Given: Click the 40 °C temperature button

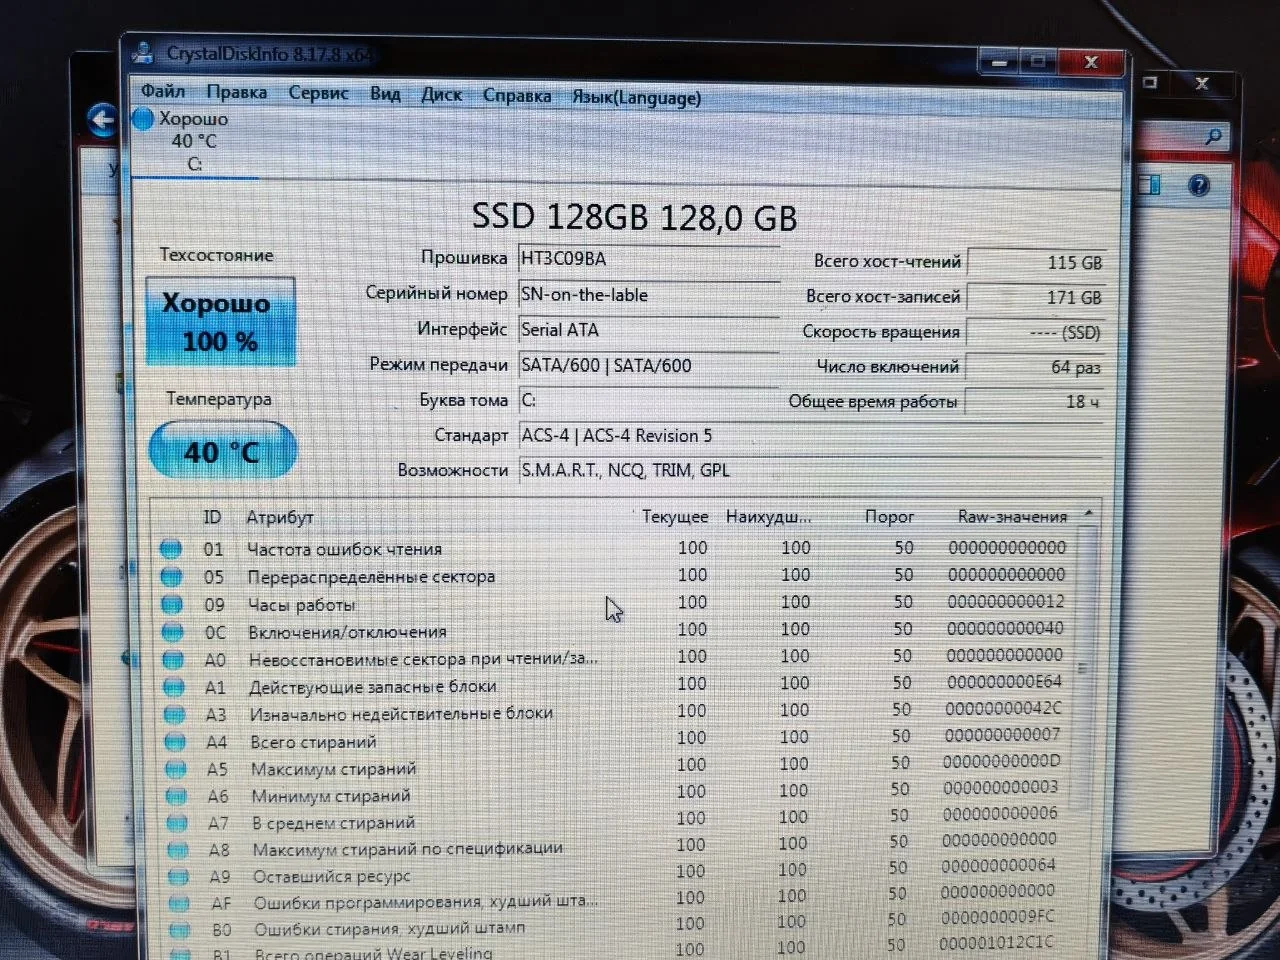Looking at the screenshot, I should pos(222,452).
